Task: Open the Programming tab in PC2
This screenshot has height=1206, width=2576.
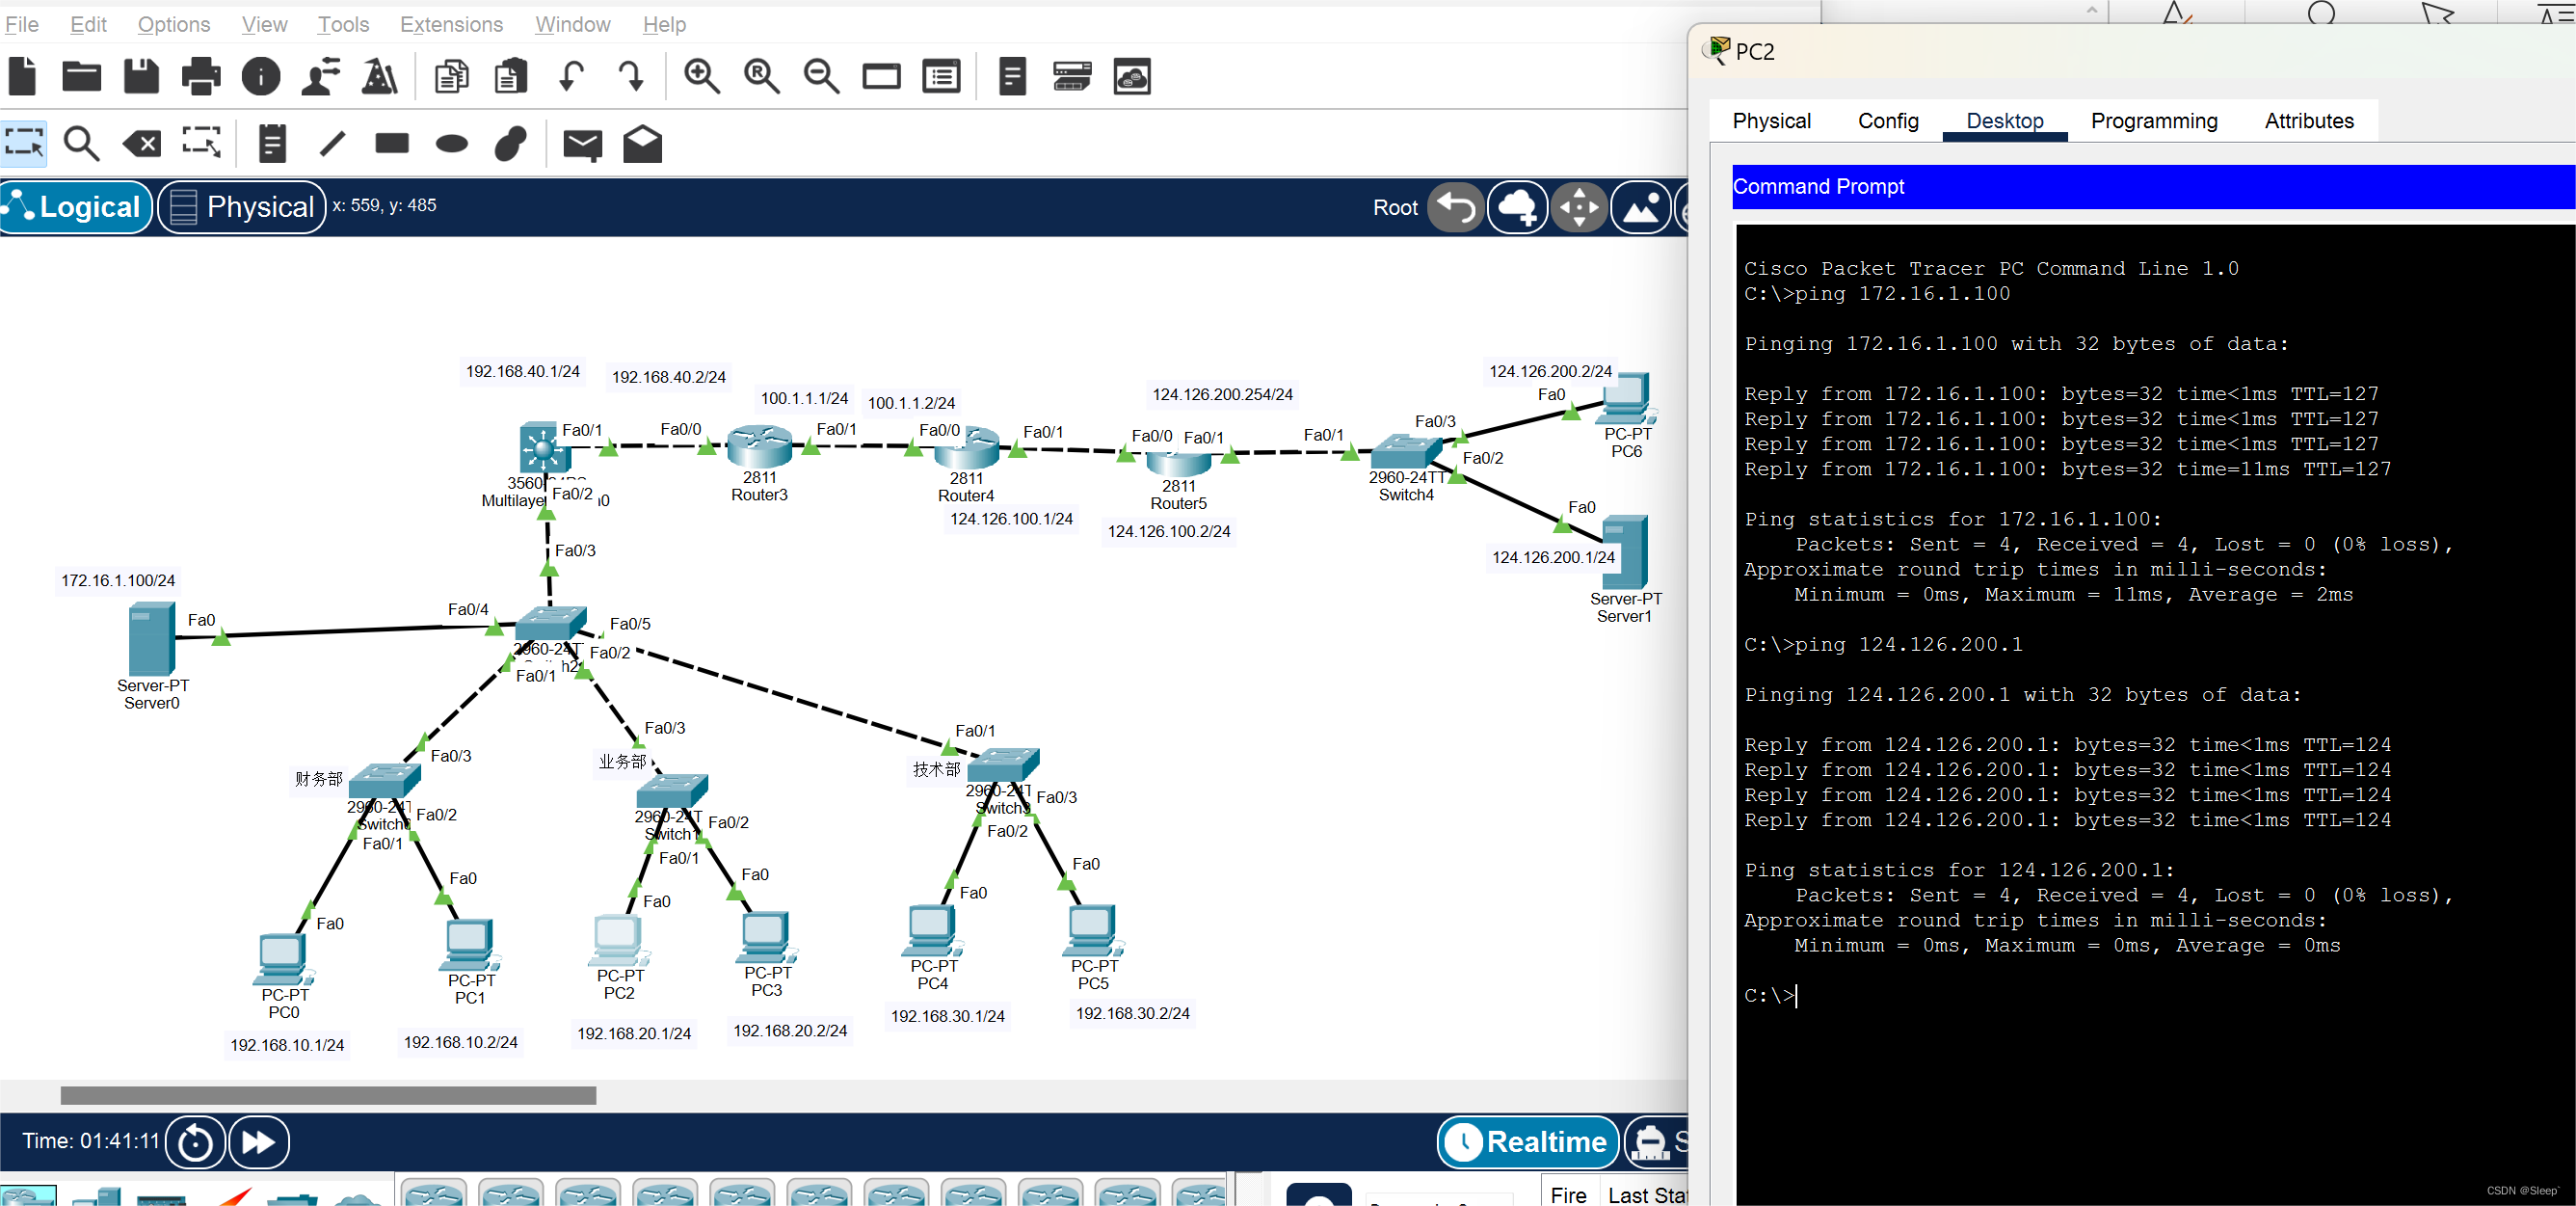Action: [x=2153, y=121]
